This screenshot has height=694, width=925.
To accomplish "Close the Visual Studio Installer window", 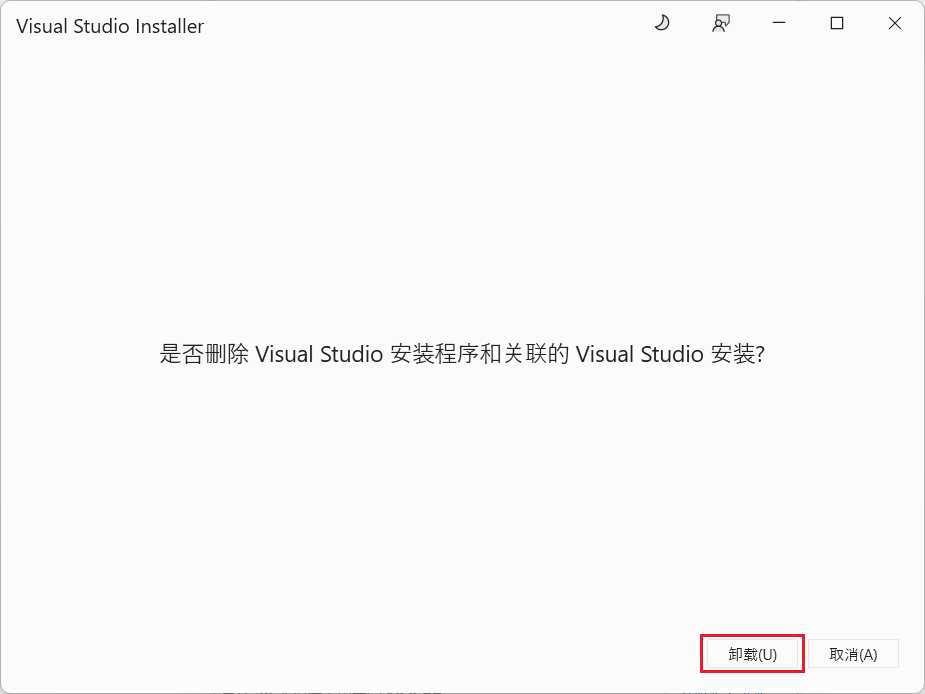I will pos(894,23).
